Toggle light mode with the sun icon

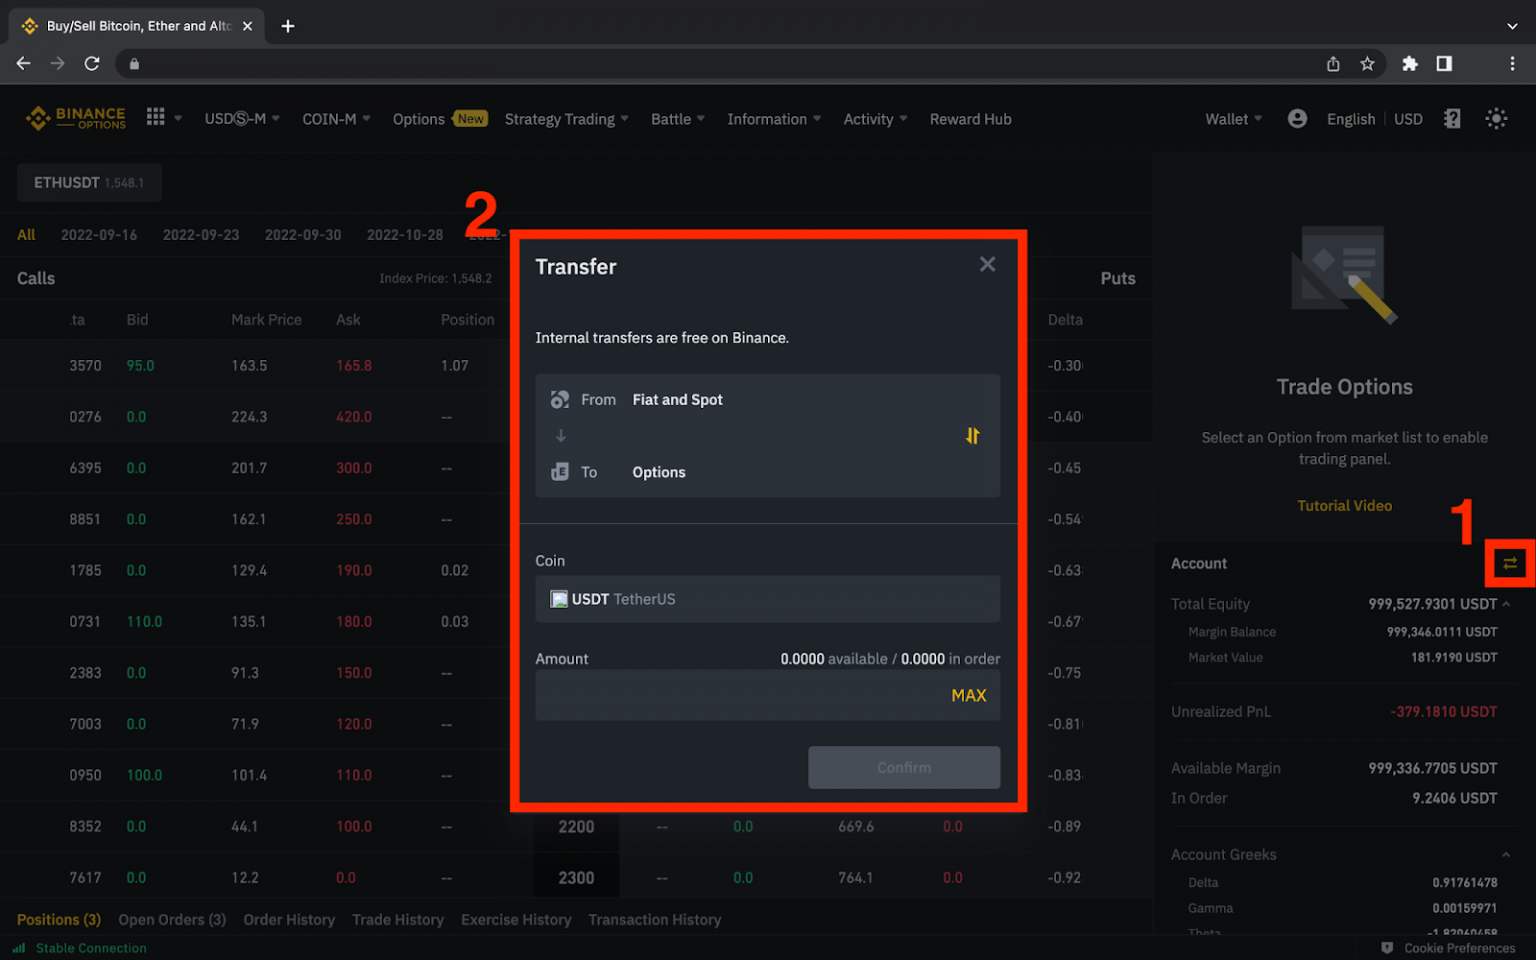pyautogui.click(x=1496, y=118)
